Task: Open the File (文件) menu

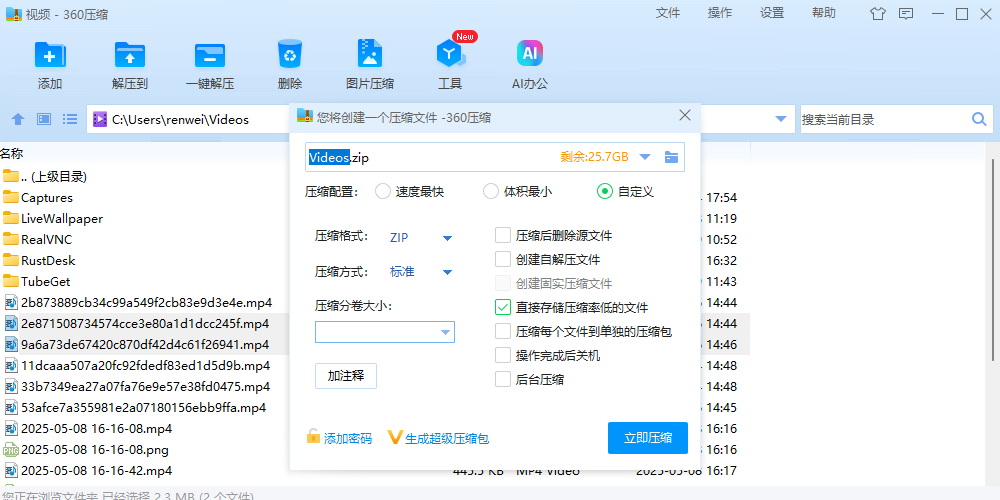Action: 668,13
